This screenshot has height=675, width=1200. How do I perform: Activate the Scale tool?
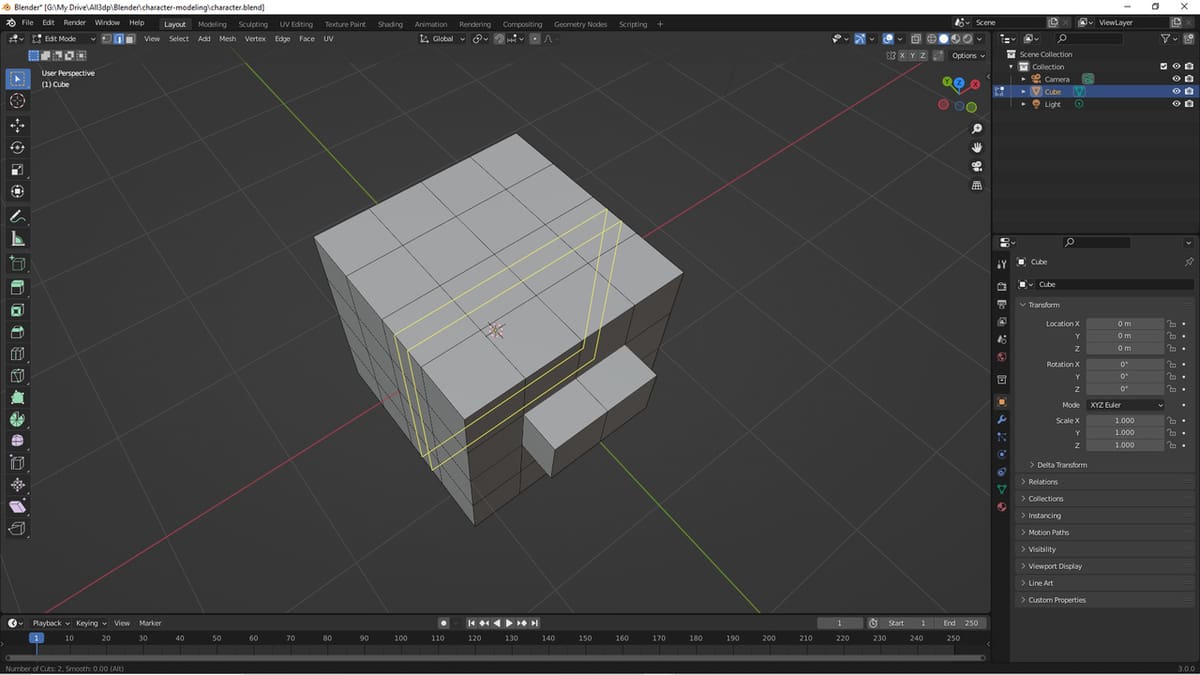coord(17,170)
